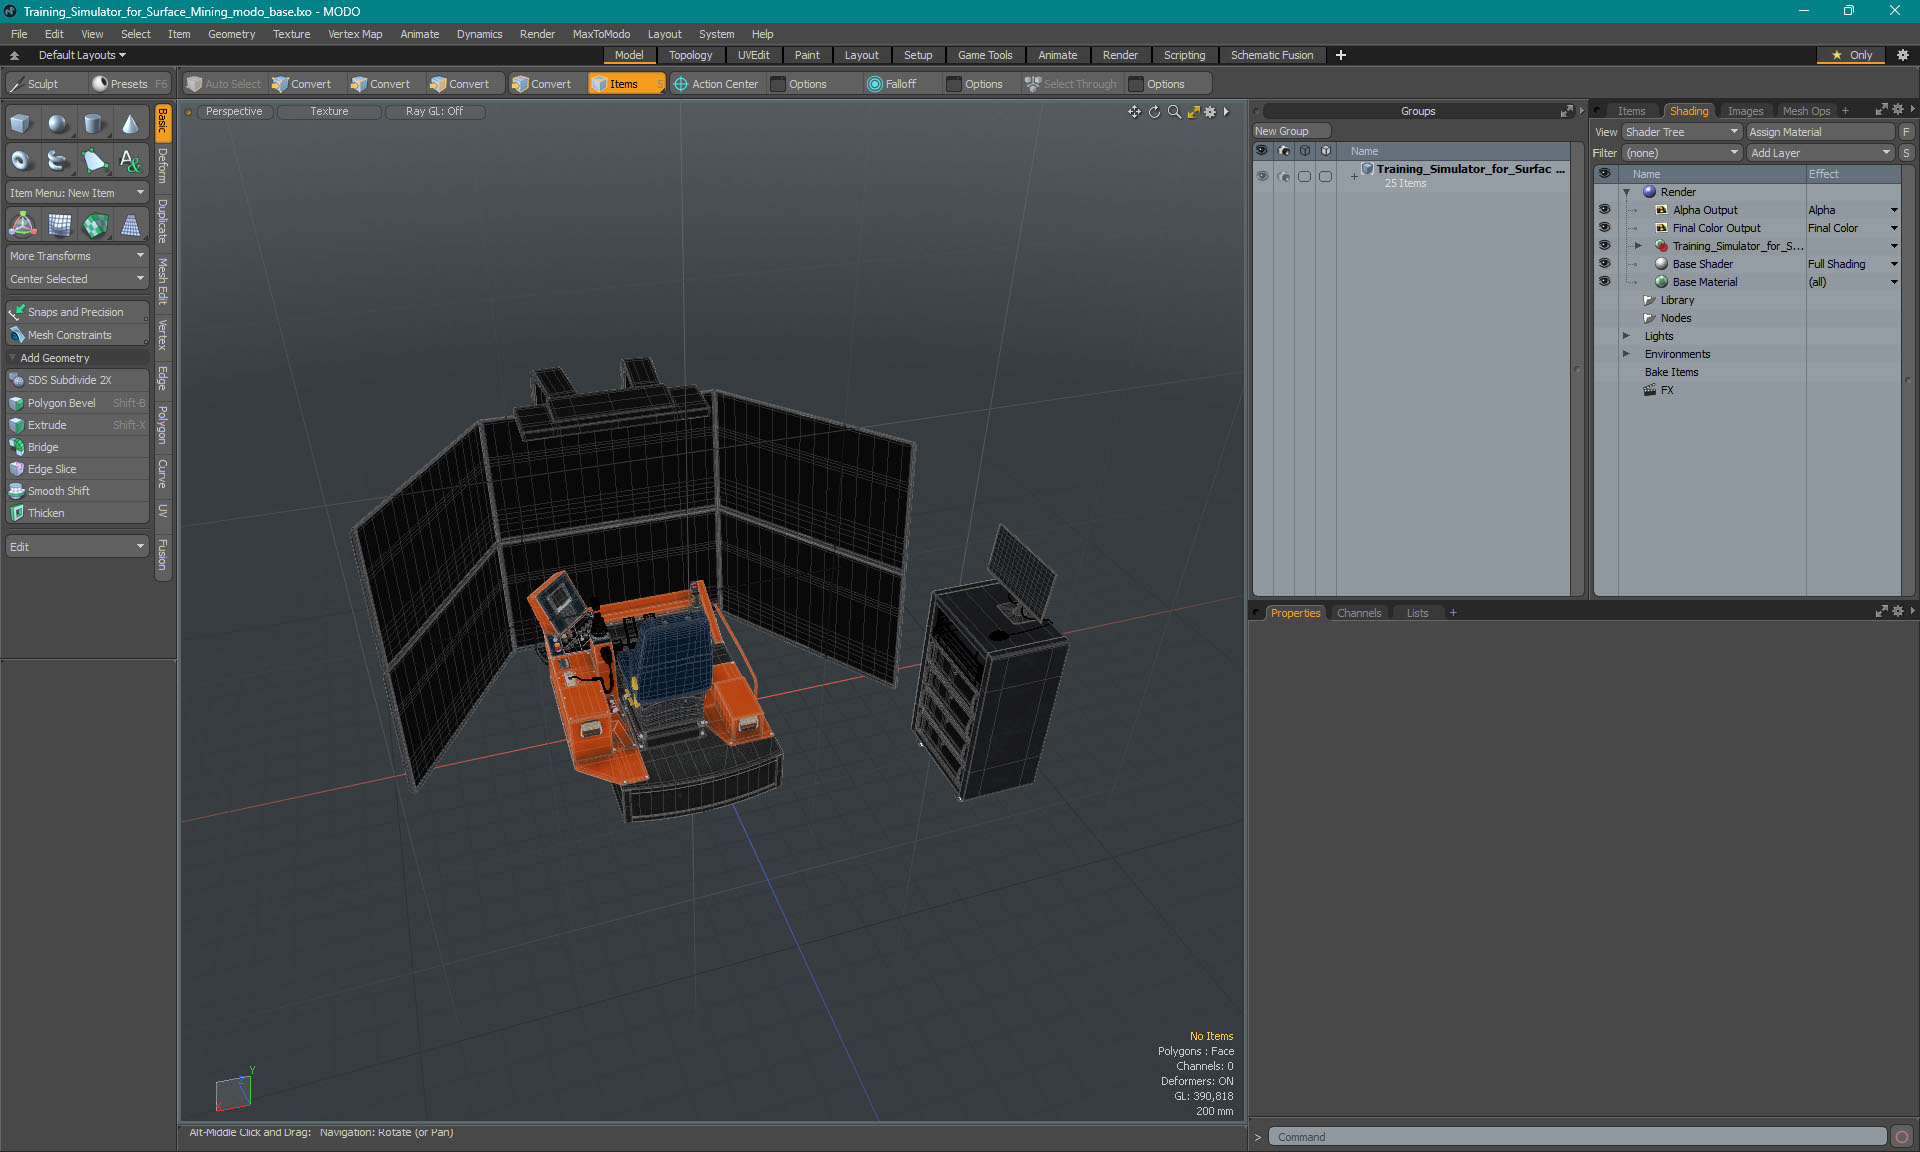Select the Sphere primitive tool

pos(58,124)
